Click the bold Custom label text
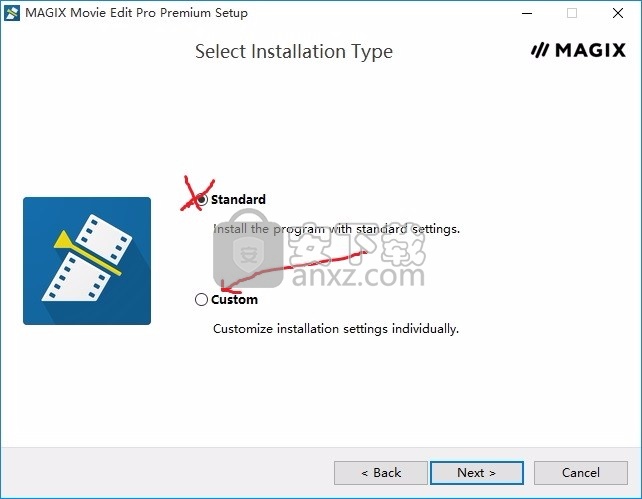The height and width of the screenshot is (499, 642). (234, 300)
